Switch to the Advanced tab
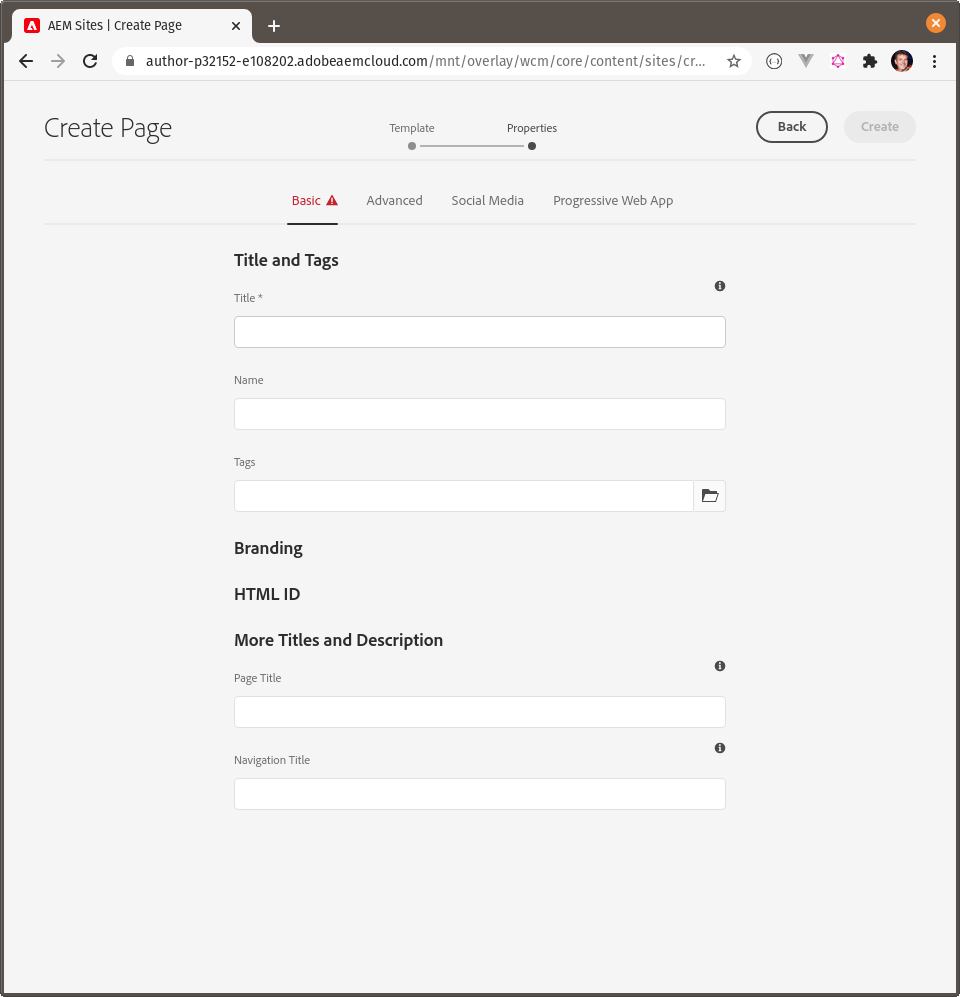The image size is (960, 997). 394,200
